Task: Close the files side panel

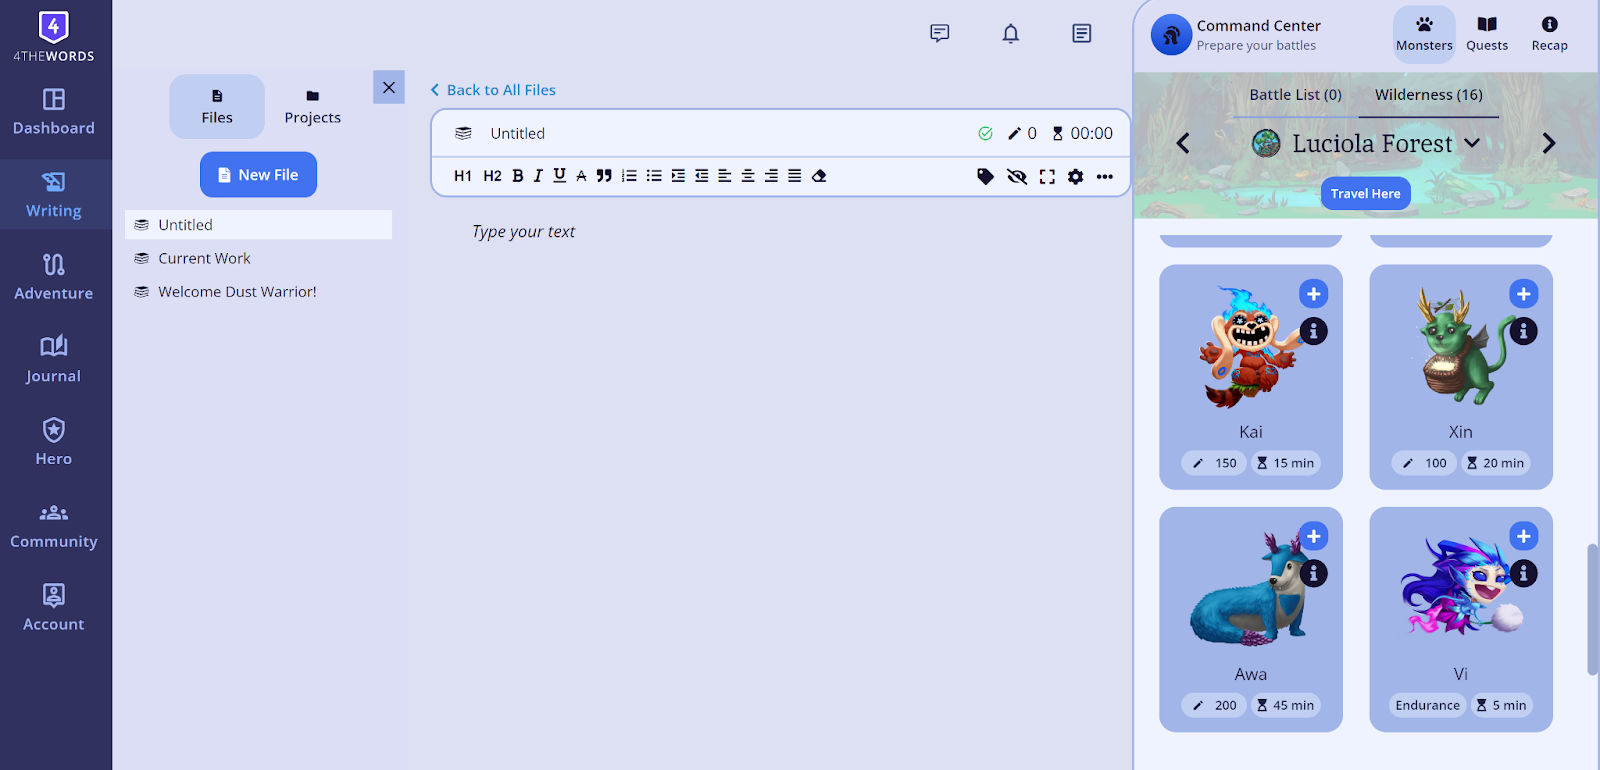Action: pyautogui.click(x=389, y=87)
